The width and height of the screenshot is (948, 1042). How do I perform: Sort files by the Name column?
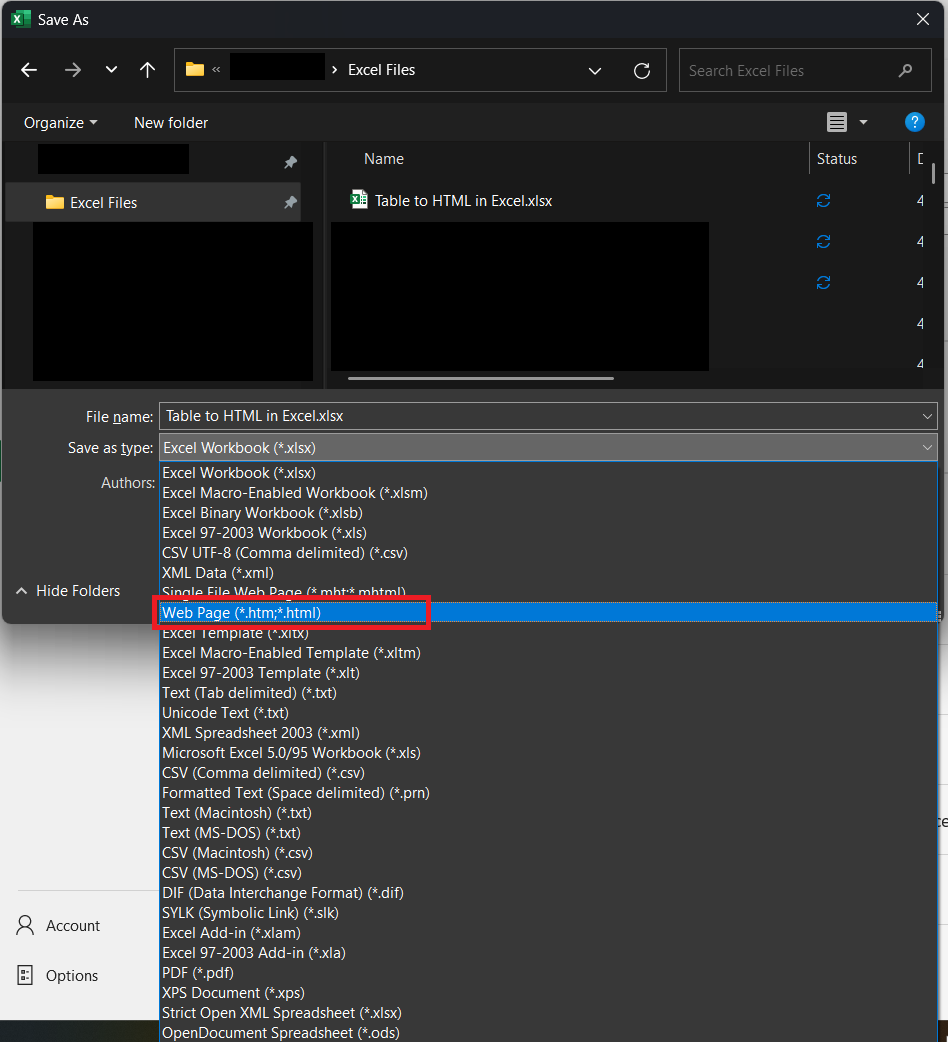click(x=383, y=159)
